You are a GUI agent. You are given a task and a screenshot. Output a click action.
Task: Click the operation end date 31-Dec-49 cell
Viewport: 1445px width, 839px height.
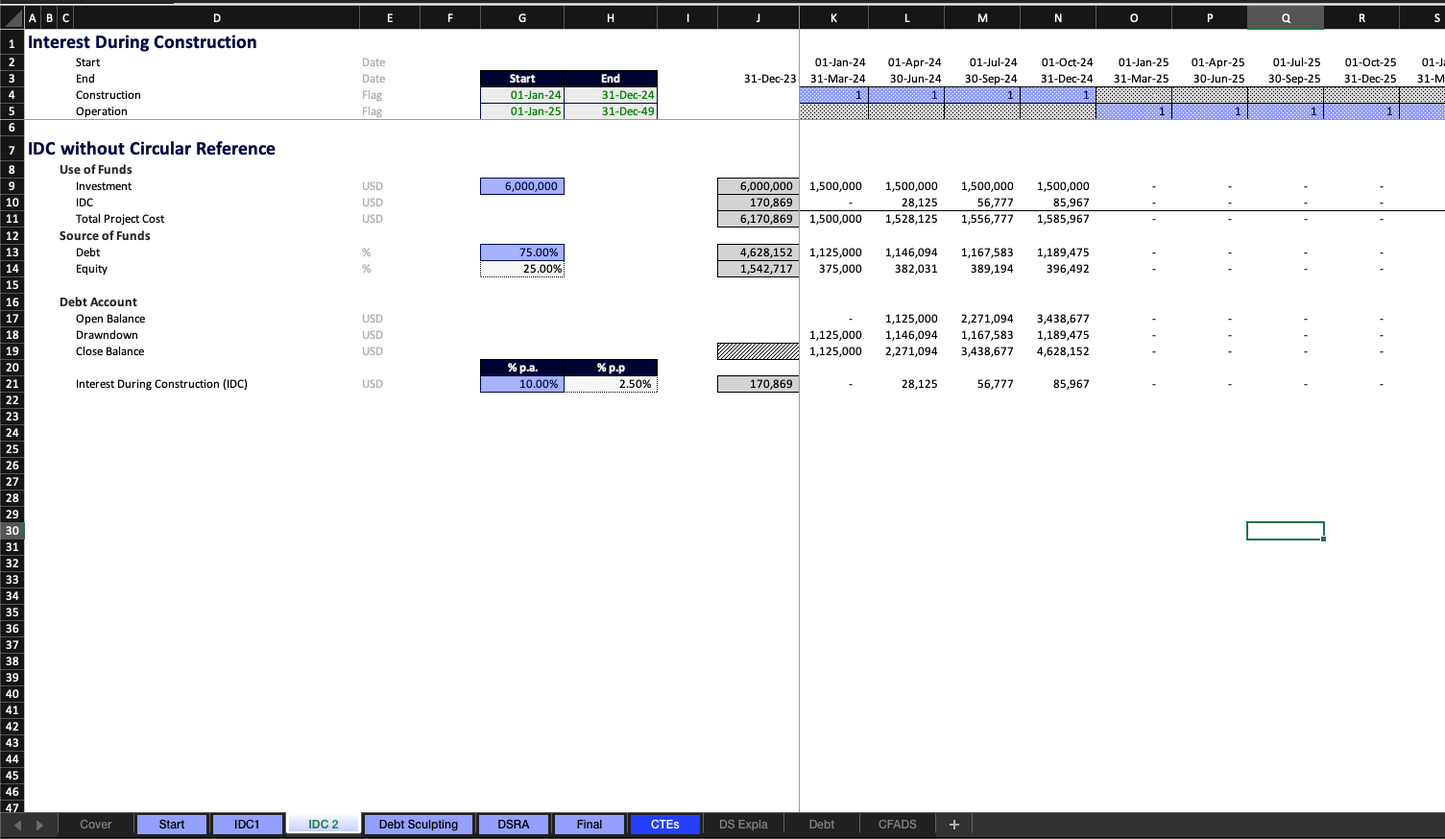610,112
